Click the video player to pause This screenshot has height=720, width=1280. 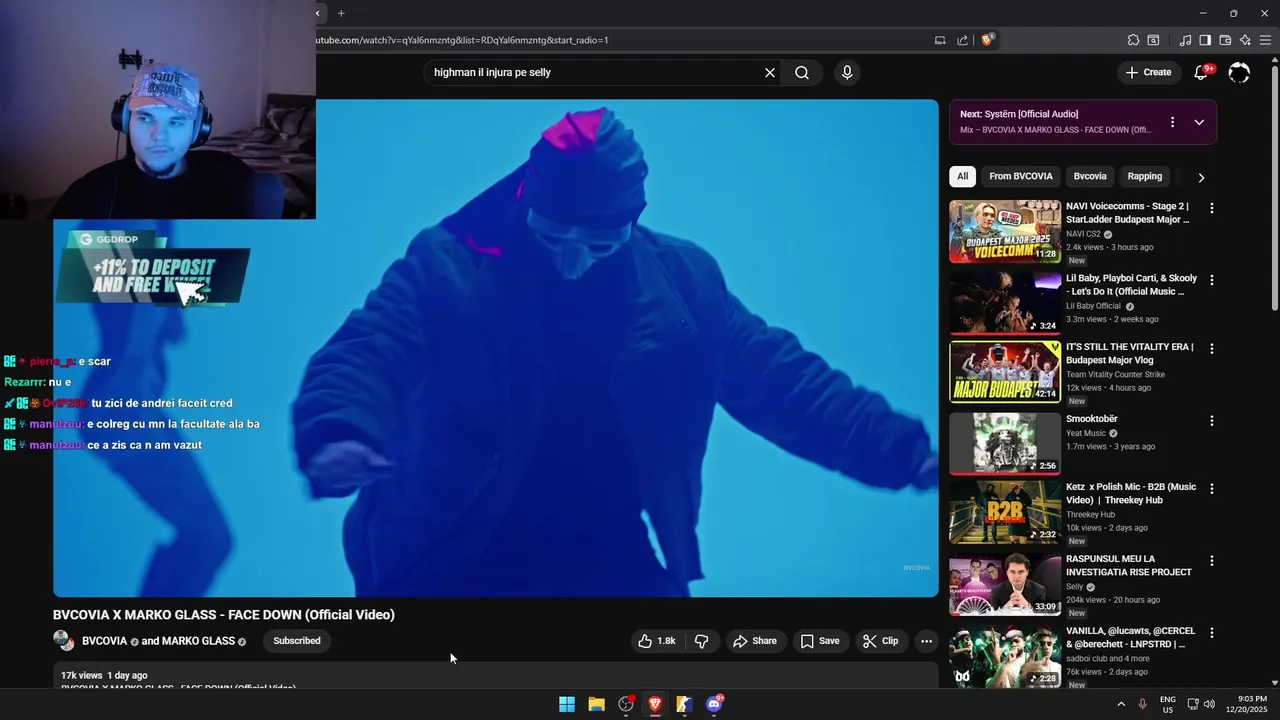(x=496, y=348)
